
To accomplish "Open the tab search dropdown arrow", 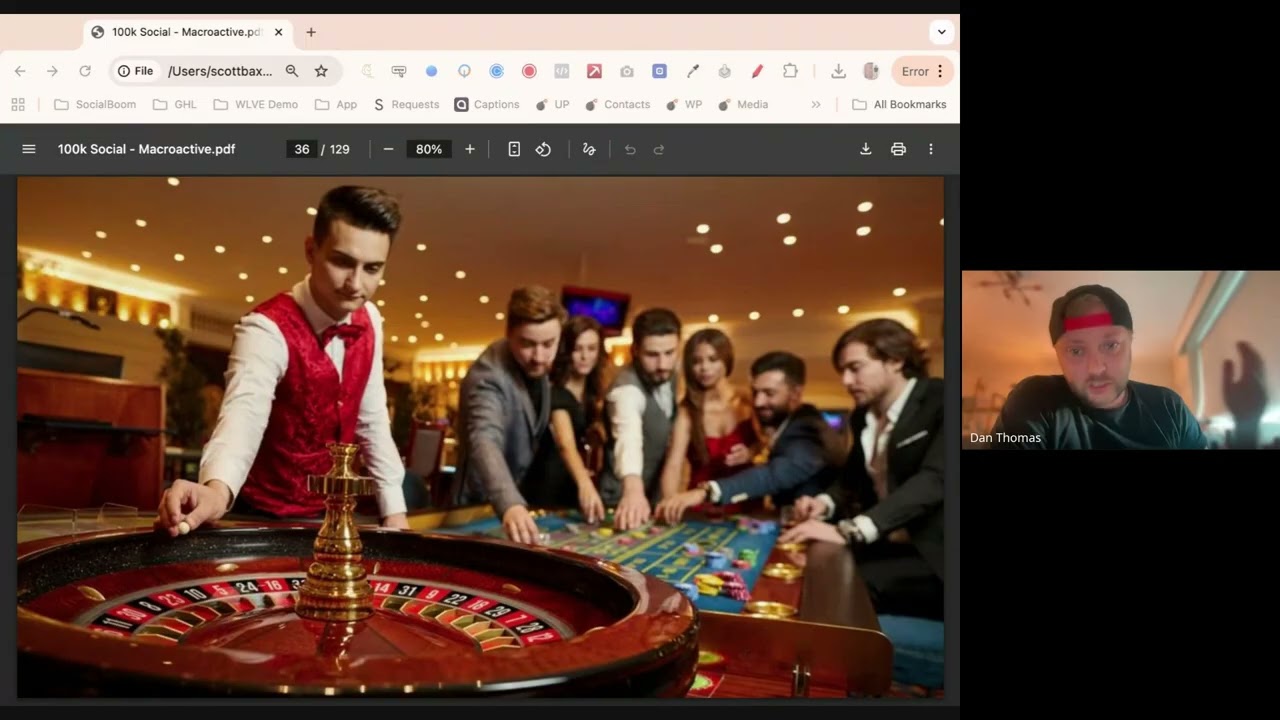I will click(941, 32).
